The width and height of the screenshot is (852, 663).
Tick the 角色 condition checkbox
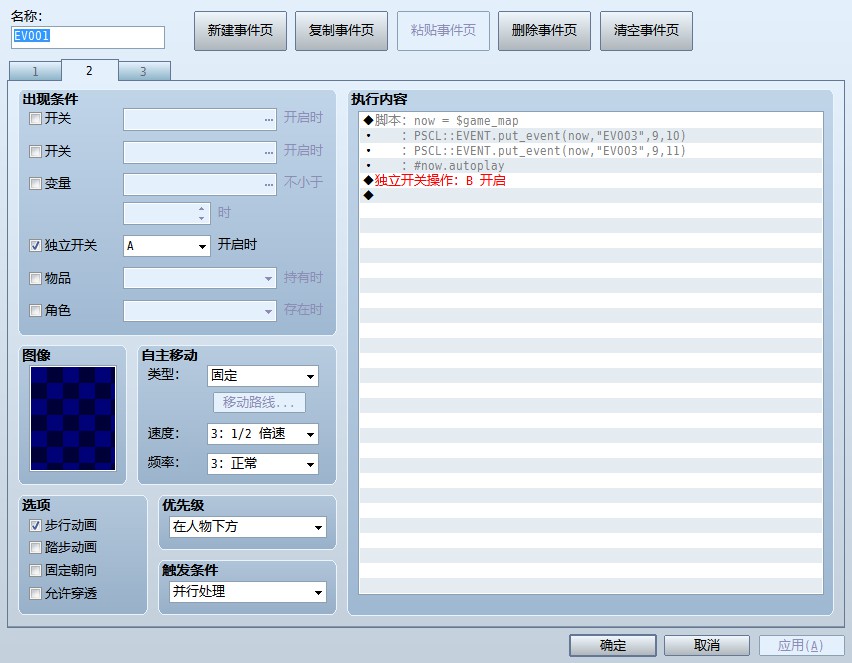[35, 310]
